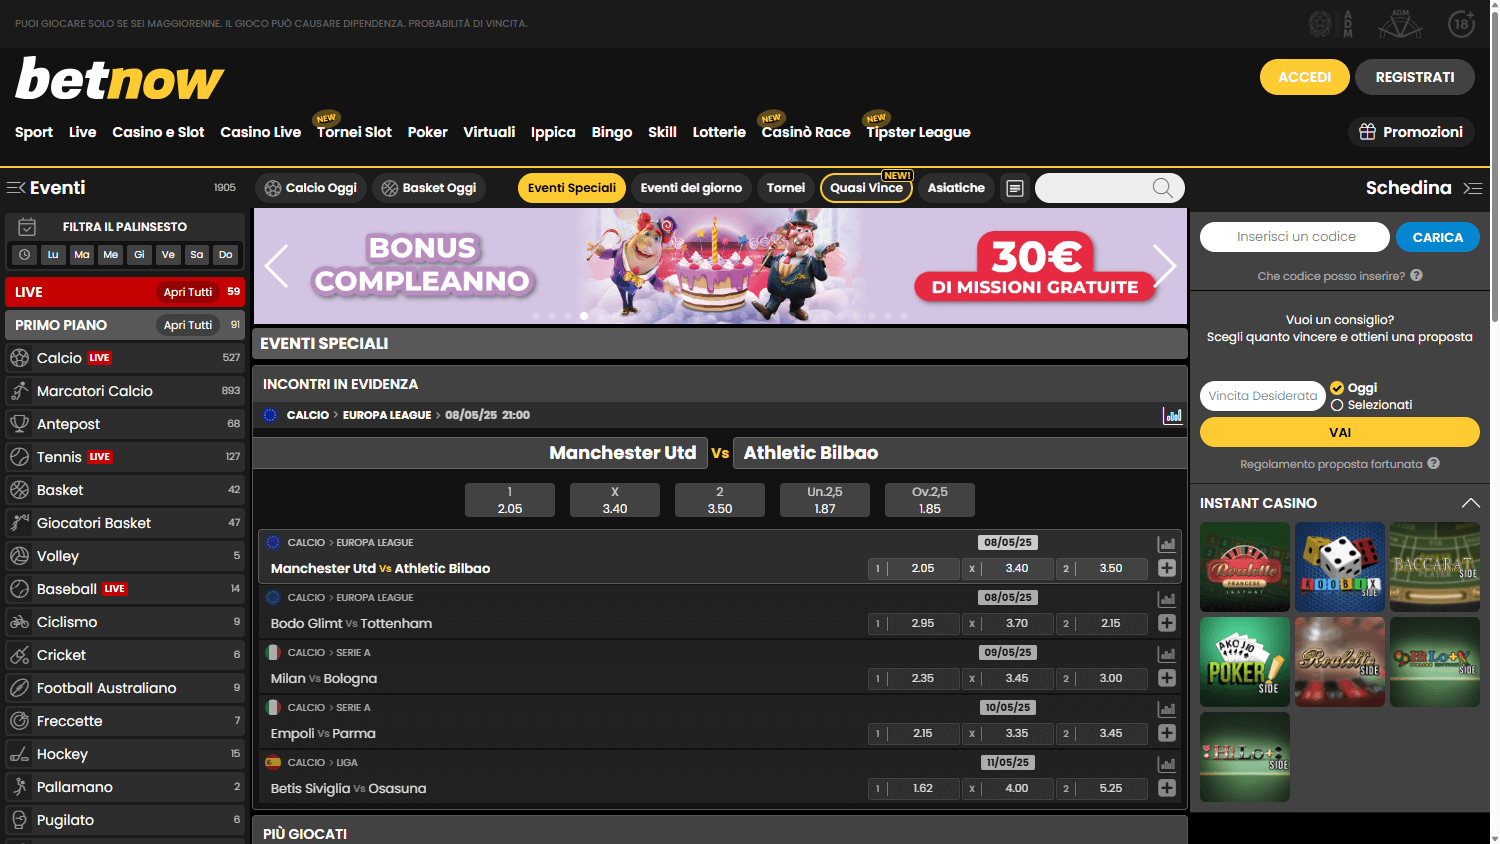
Task: Select Selezionati radio option
Action: point(1337,405)
